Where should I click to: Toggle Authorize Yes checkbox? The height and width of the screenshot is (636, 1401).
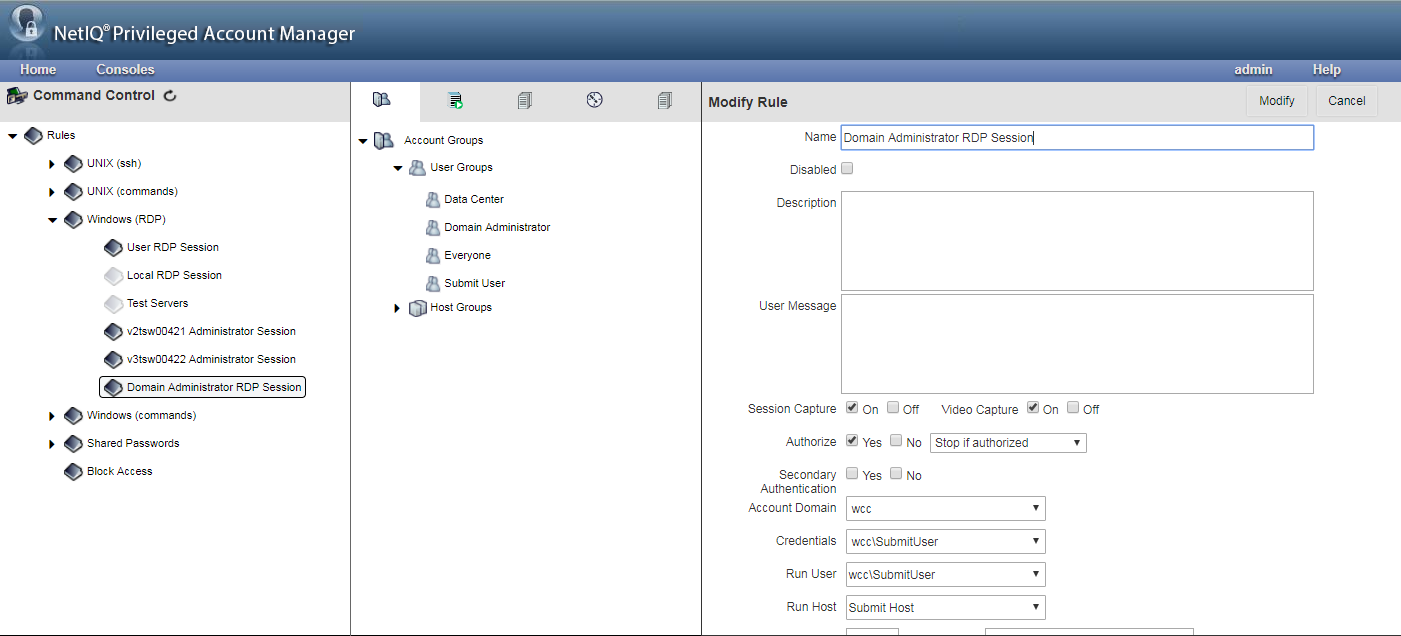pos(852,441)
